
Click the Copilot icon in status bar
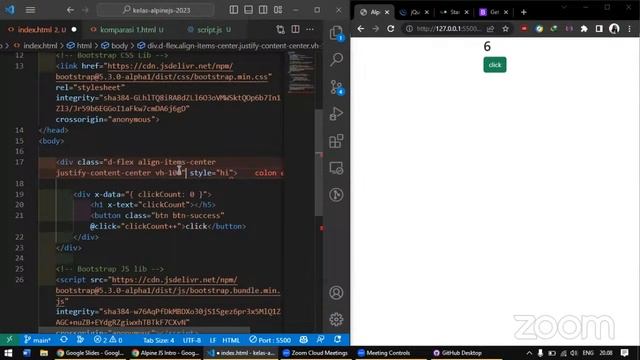(303, 340)
